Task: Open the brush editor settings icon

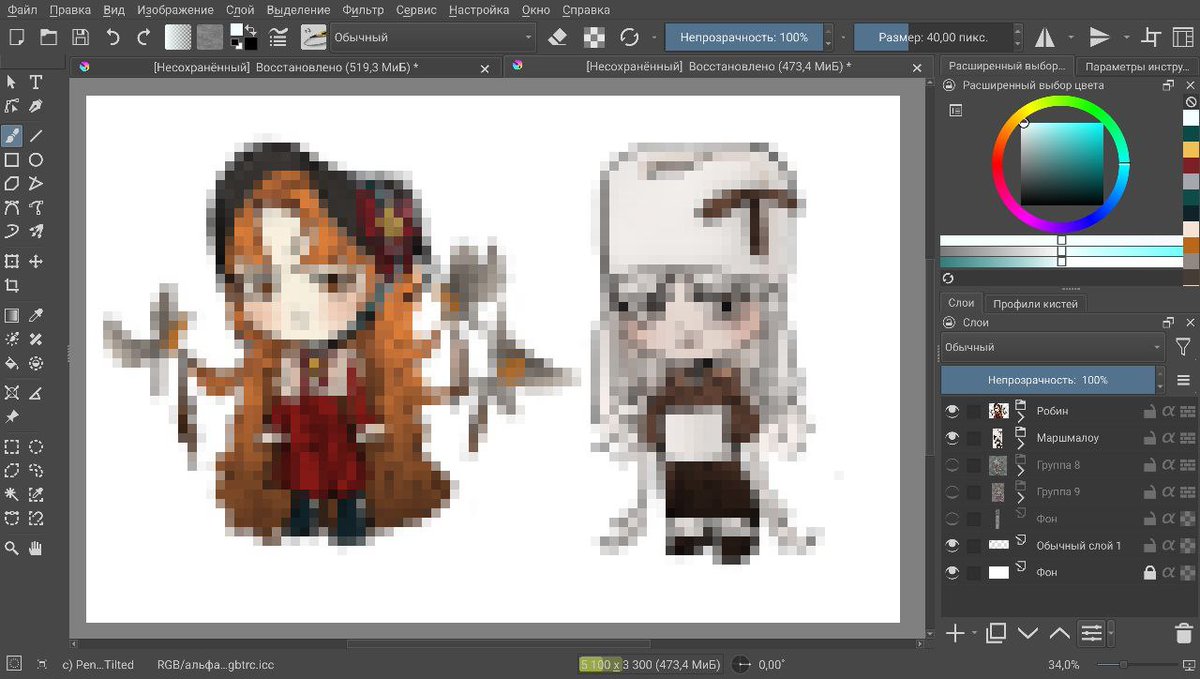Action: (279, 37)
